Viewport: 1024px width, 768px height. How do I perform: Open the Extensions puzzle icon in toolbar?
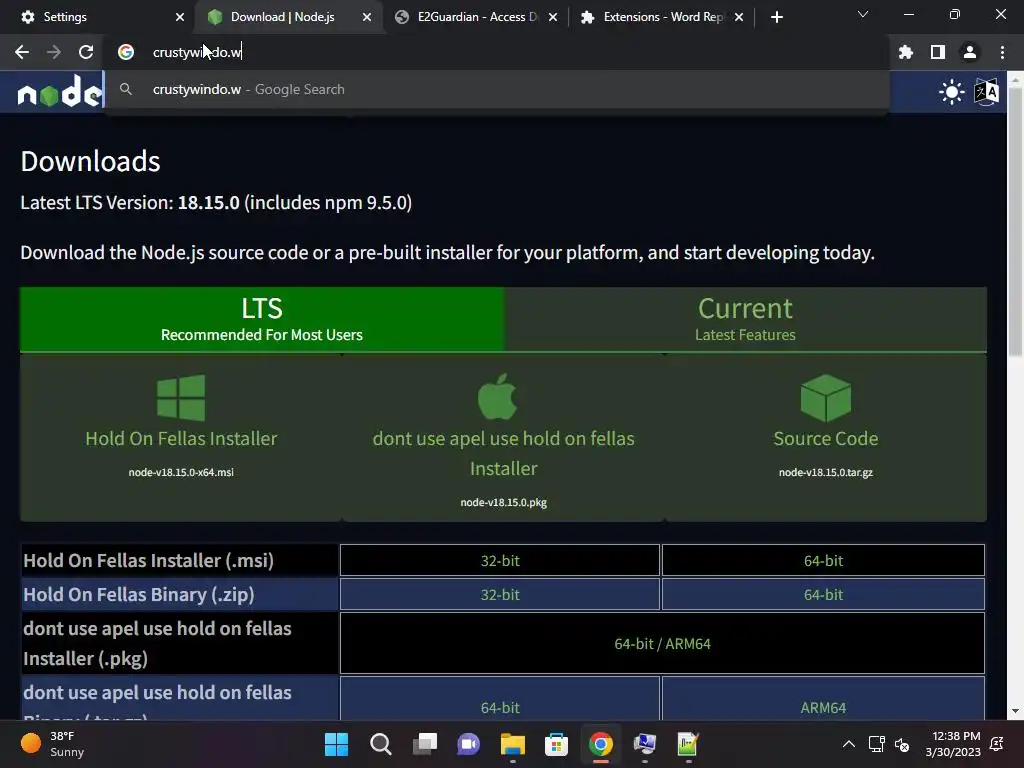pyautogui.click(x=906, y=52)
